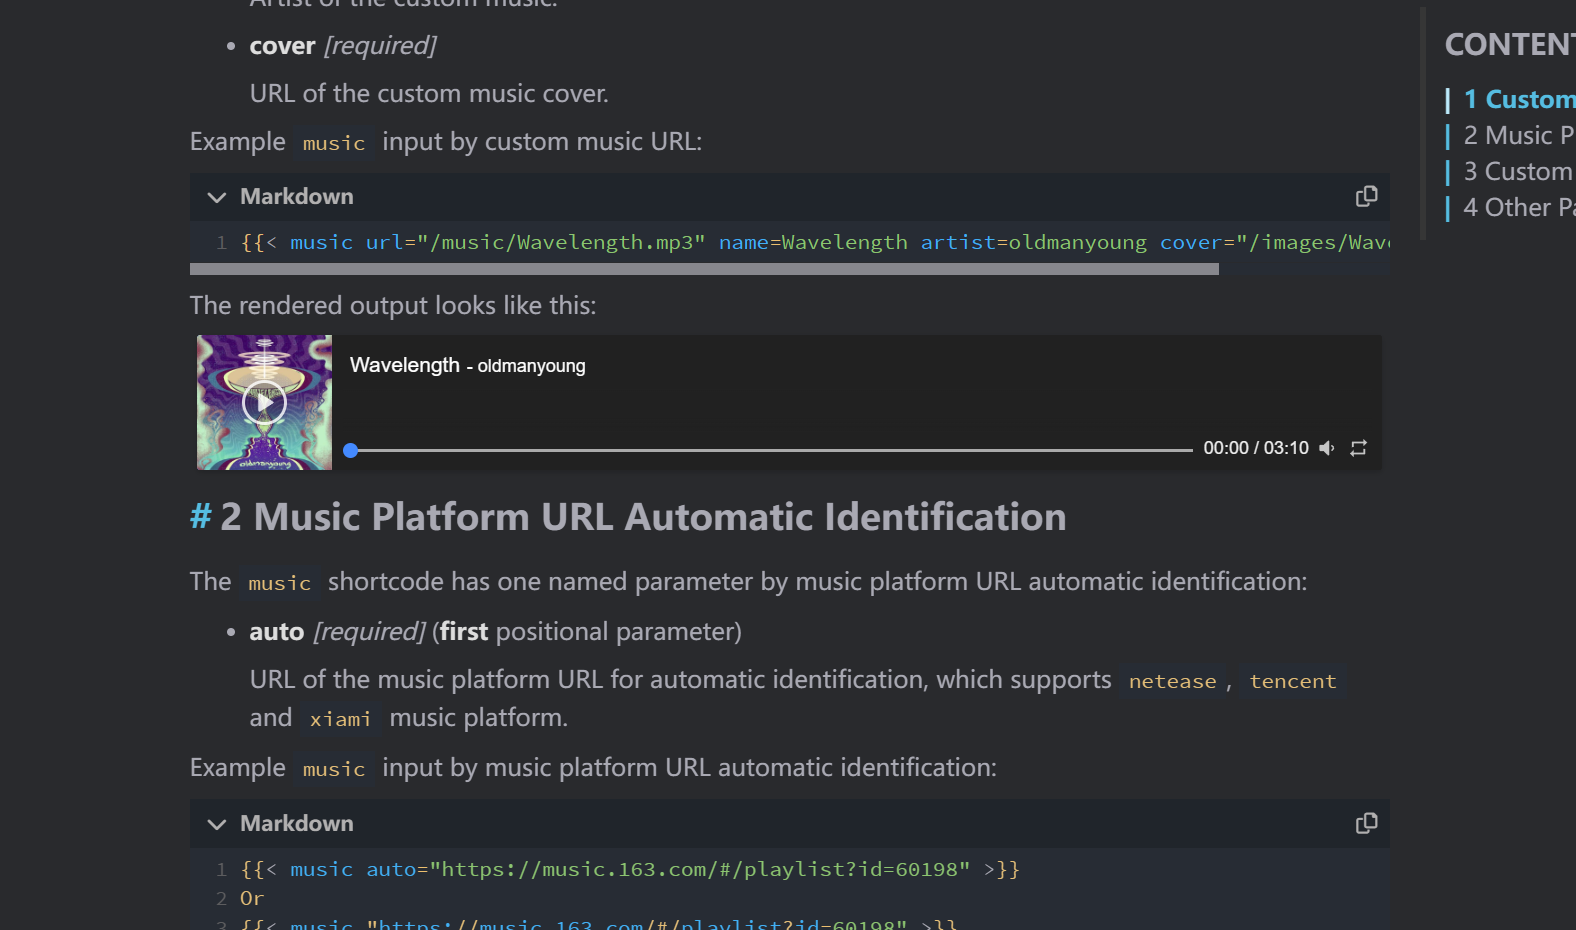Click code line 1 with music.163.com auto URL
The image size is (1576, 930).
click(630, 869)
